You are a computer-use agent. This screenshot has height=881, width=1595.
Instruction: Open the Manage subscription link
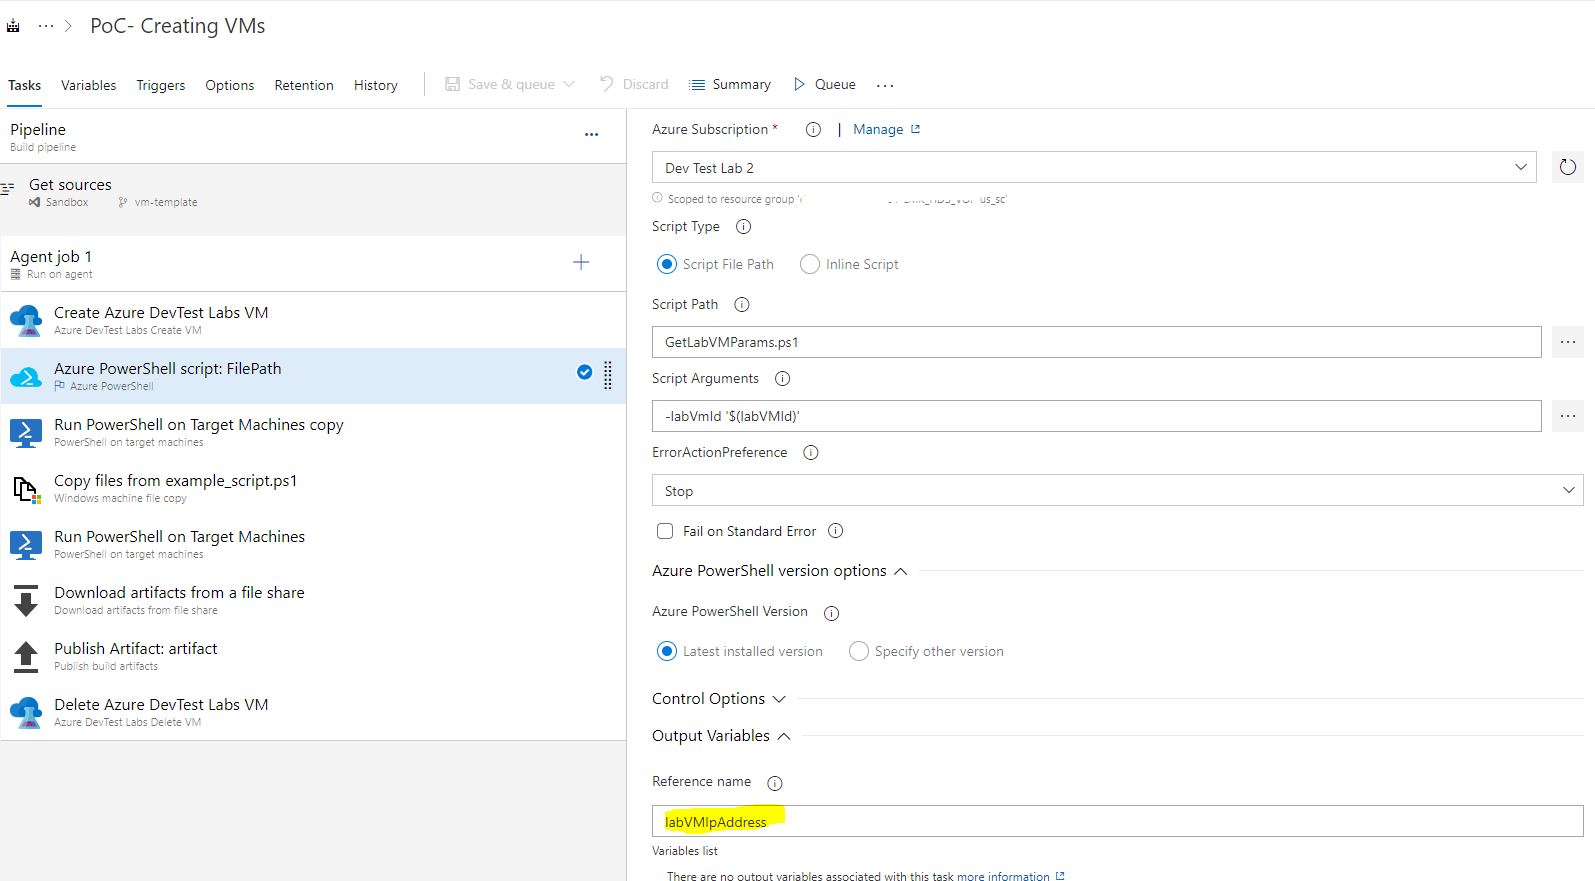click(x=886, y=129)
